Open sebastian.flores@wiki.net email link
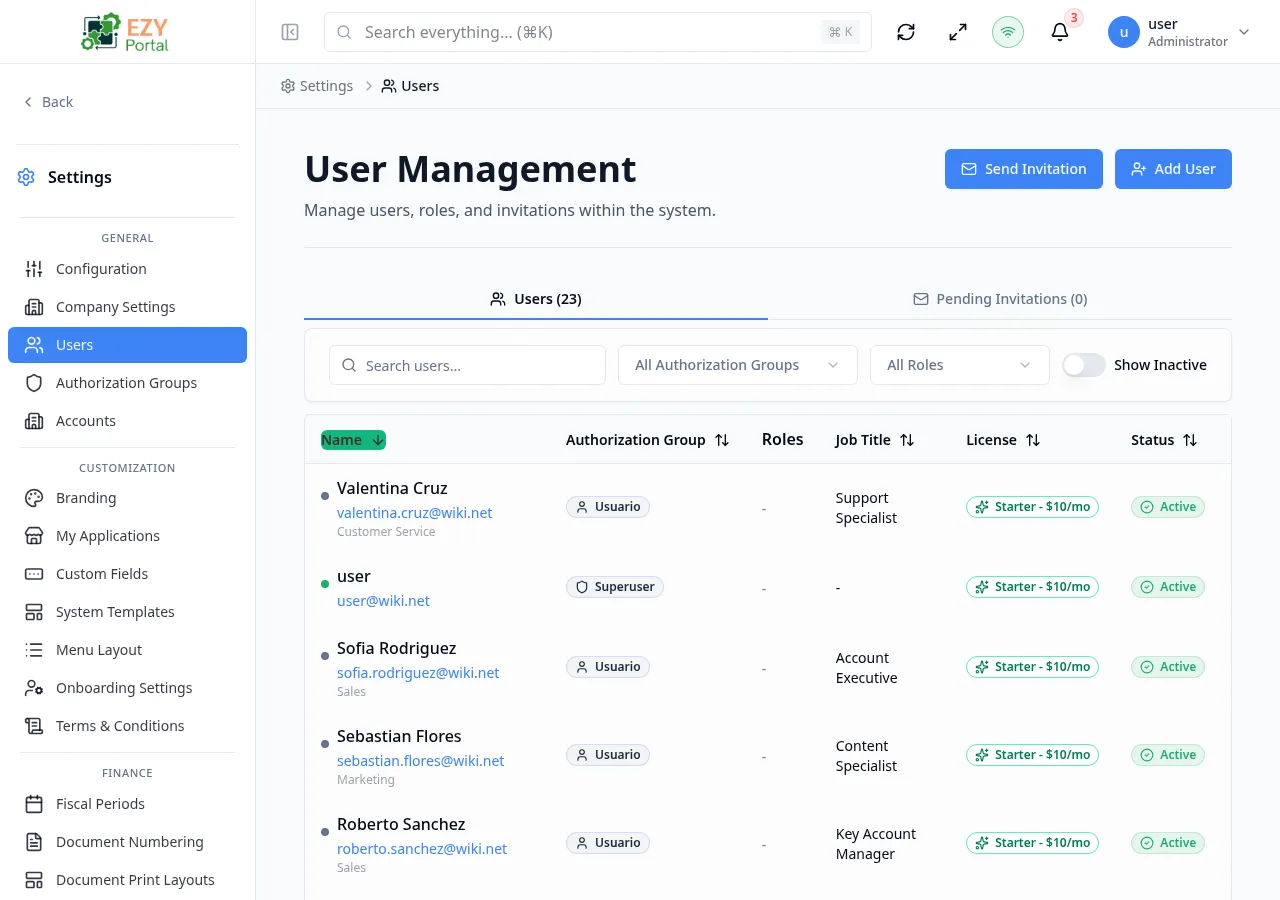 click(420, 761)
